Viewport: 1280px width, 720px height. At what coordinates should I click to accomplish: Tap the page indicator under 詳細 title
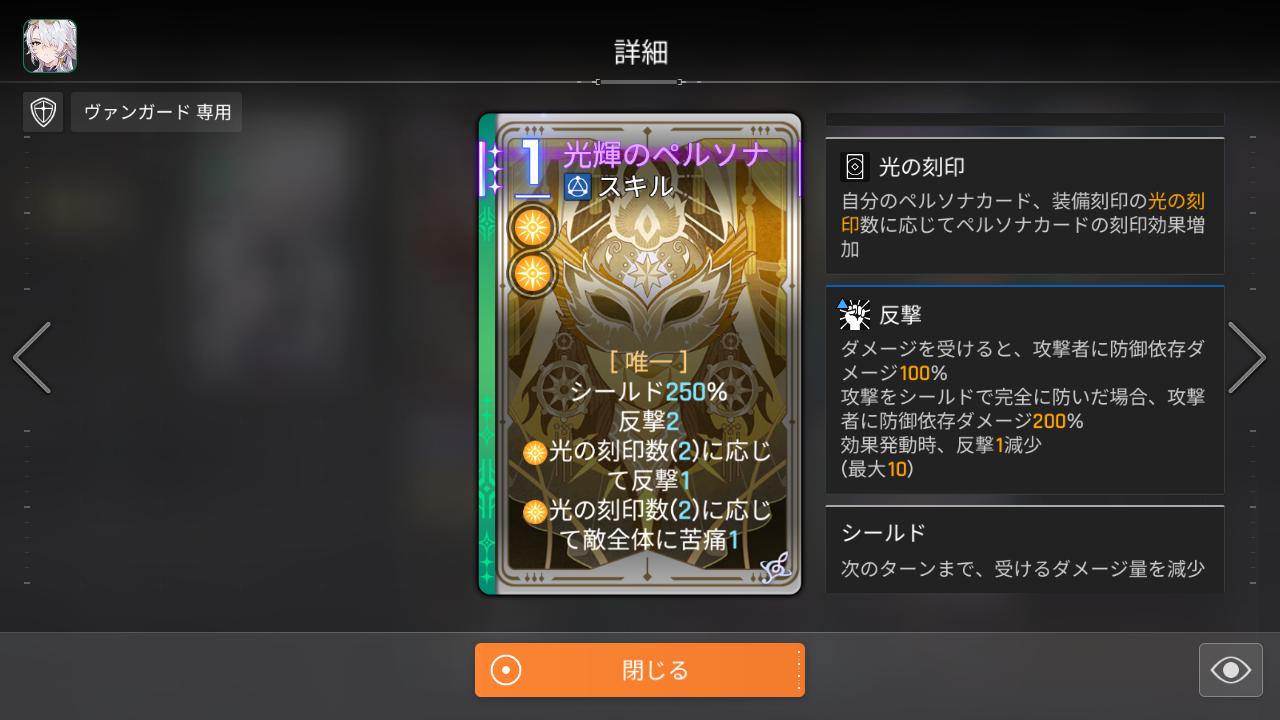tap(640, 82)
